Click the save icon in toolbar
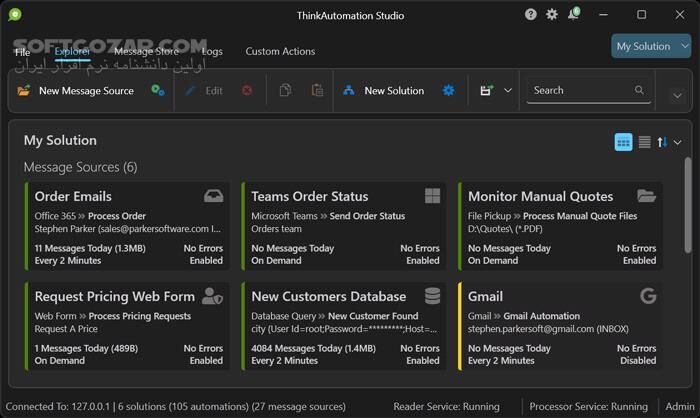Viewport: 700px width, 418px height. [487, 90]
